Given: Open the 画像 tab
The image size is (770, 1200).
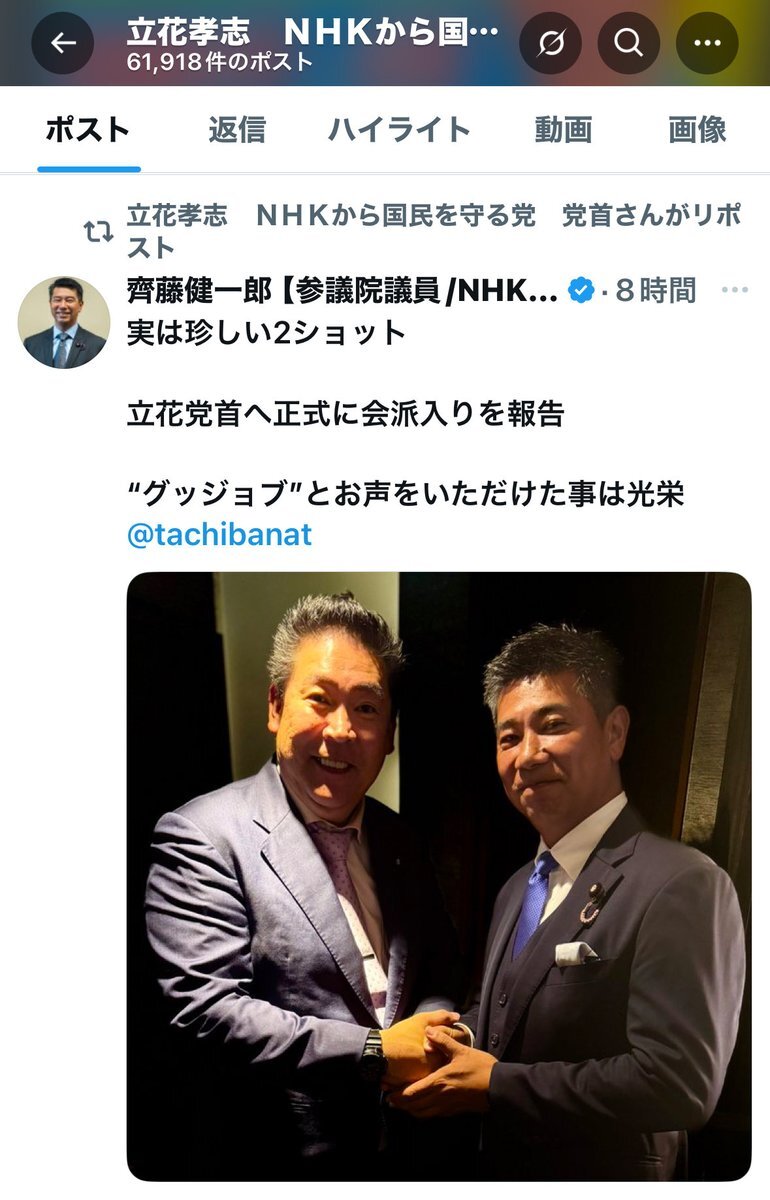Looking at the screenshot, I should pyautogui.click(x=697, y=130).
